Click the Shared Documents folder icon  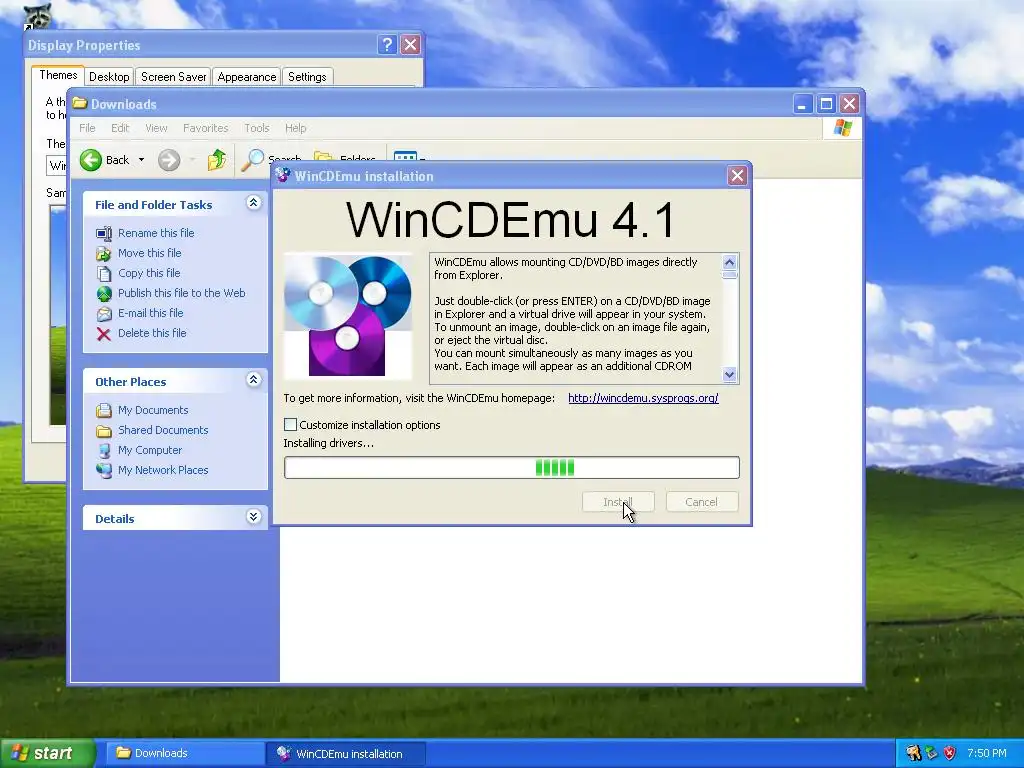coord(104,430)
